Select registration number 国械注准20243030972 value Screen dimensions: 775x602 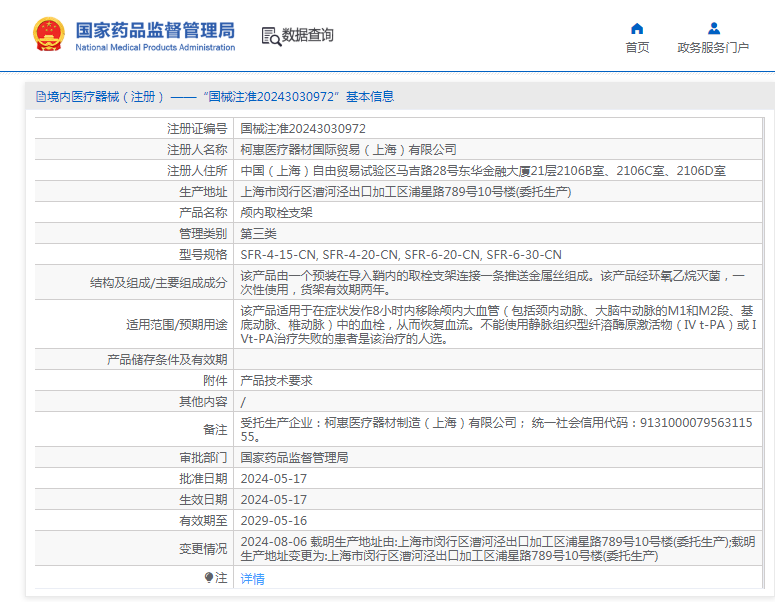pyautogui.click(x=303, y=129)
